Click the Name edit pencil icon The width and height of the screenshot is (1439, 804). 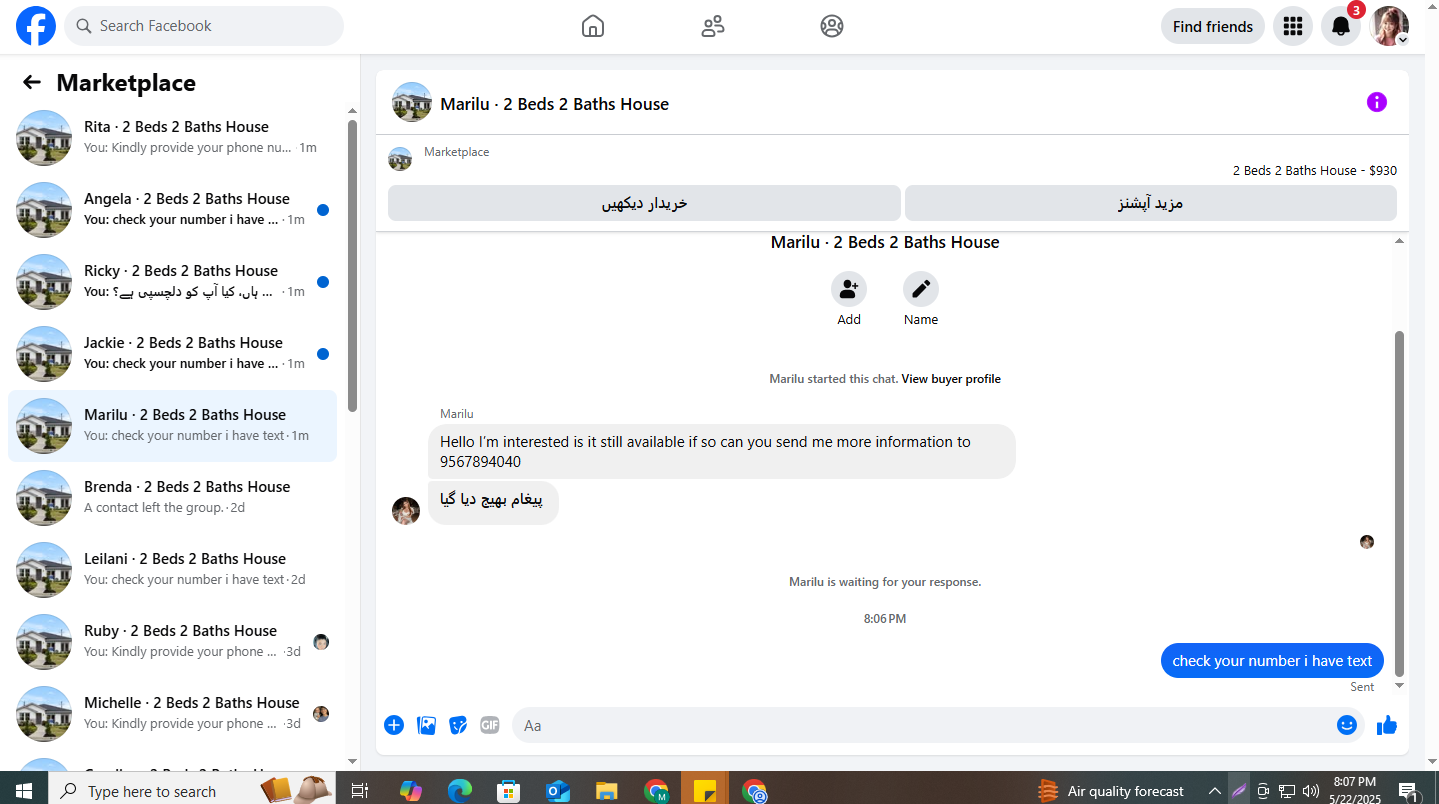(x=921, y=289)
